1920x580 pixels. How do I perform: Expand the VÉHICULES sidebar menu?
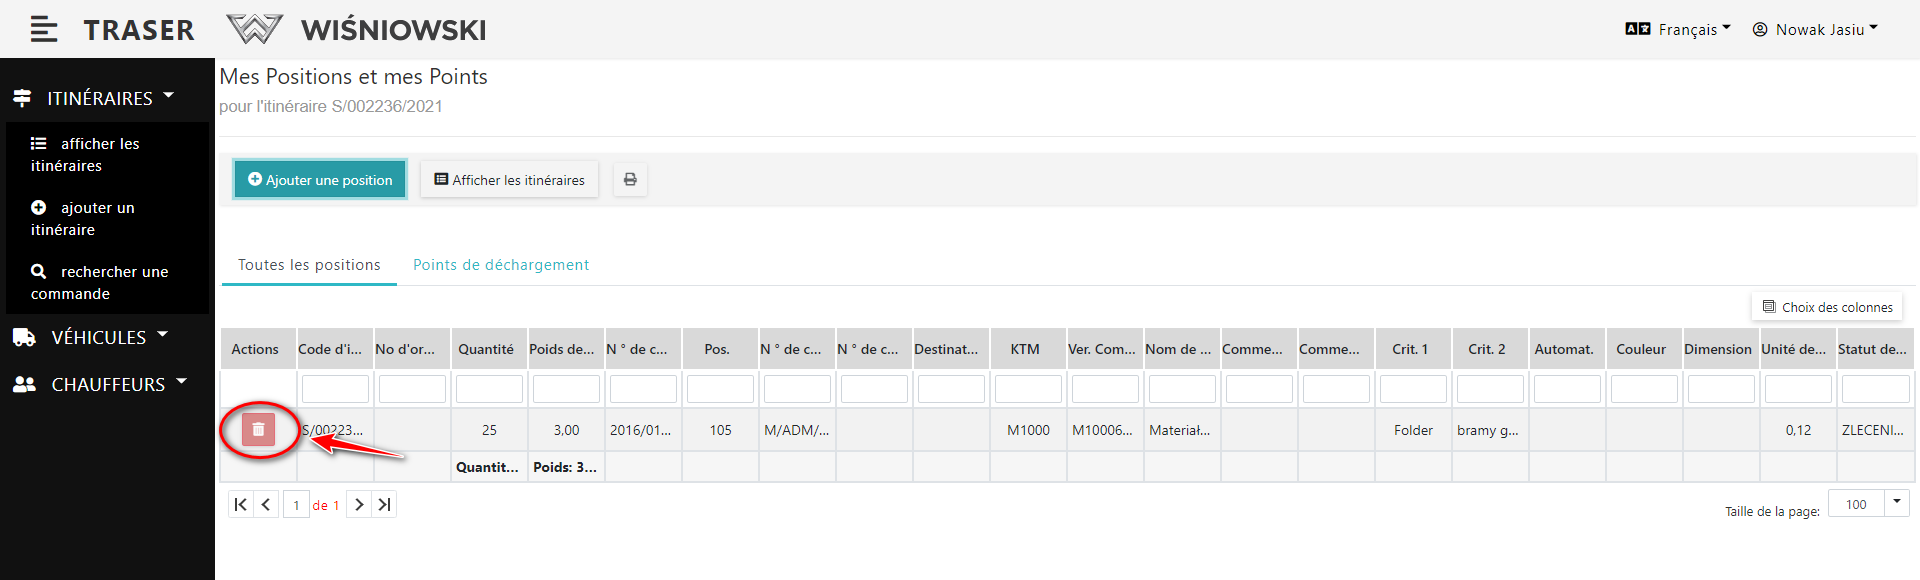[x=98, y=338]
